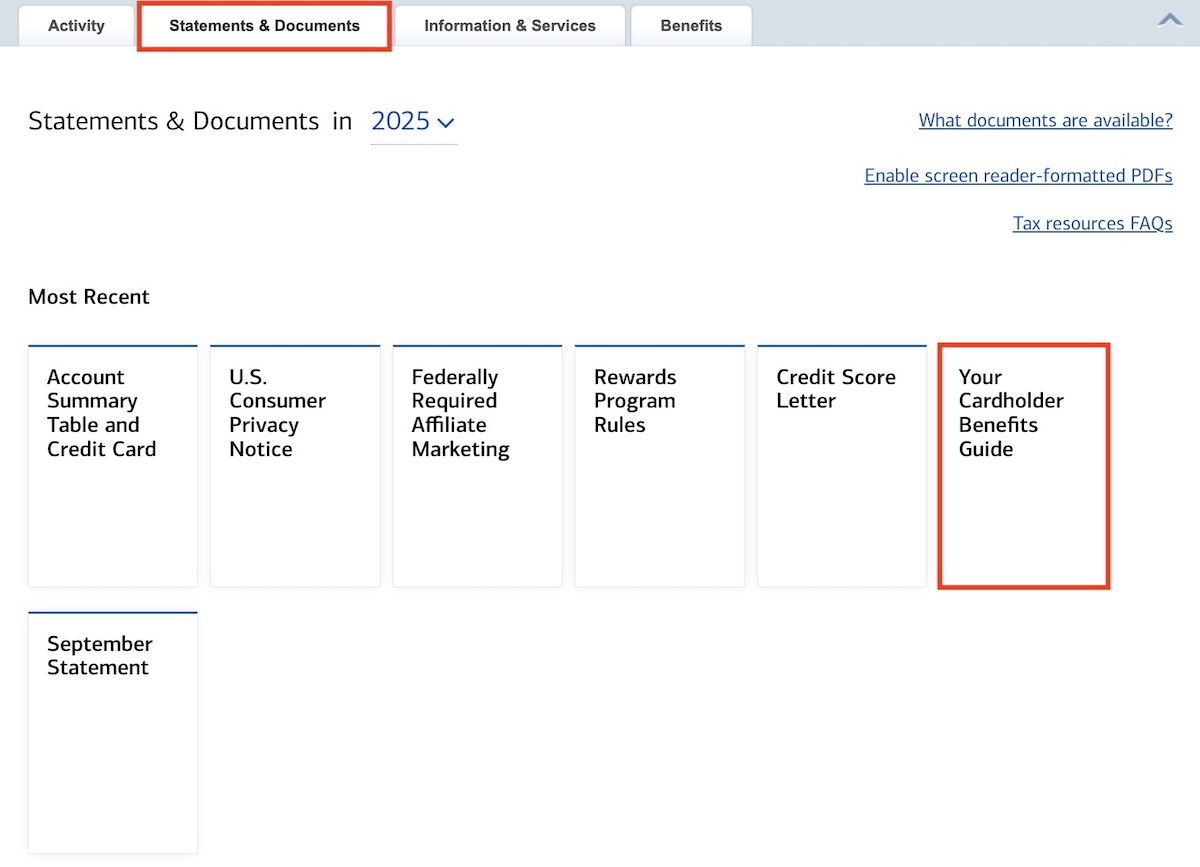Image resolution: width=1200 pixels, height=867 pixels.
Task: Click the word 'in' before the year
Action: pyautogui.click(x=343, y=122)
